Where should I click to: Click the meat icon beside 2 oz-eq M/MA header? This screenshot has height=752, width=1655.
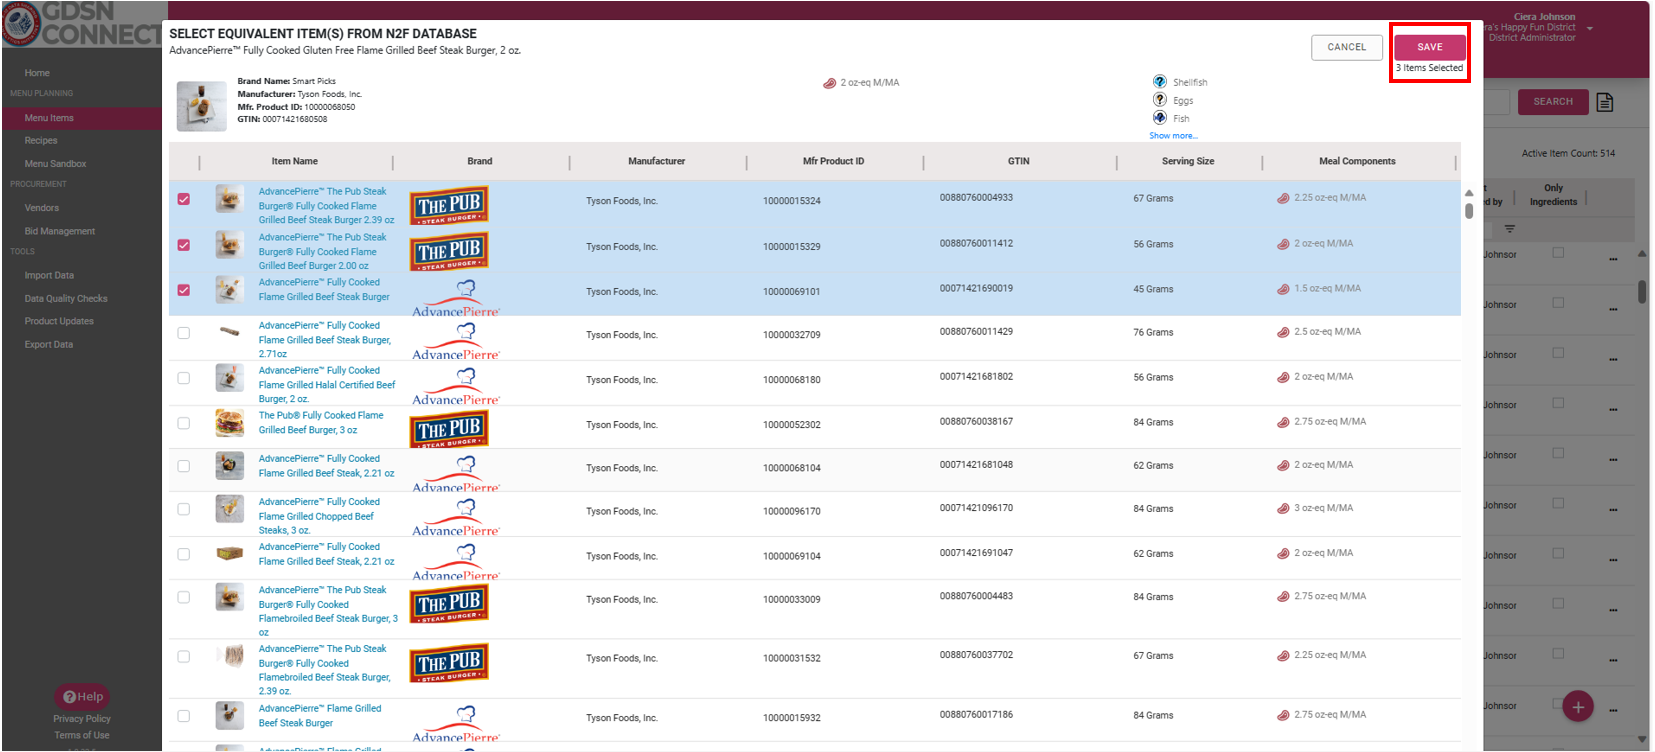click(x=829, y=83)
